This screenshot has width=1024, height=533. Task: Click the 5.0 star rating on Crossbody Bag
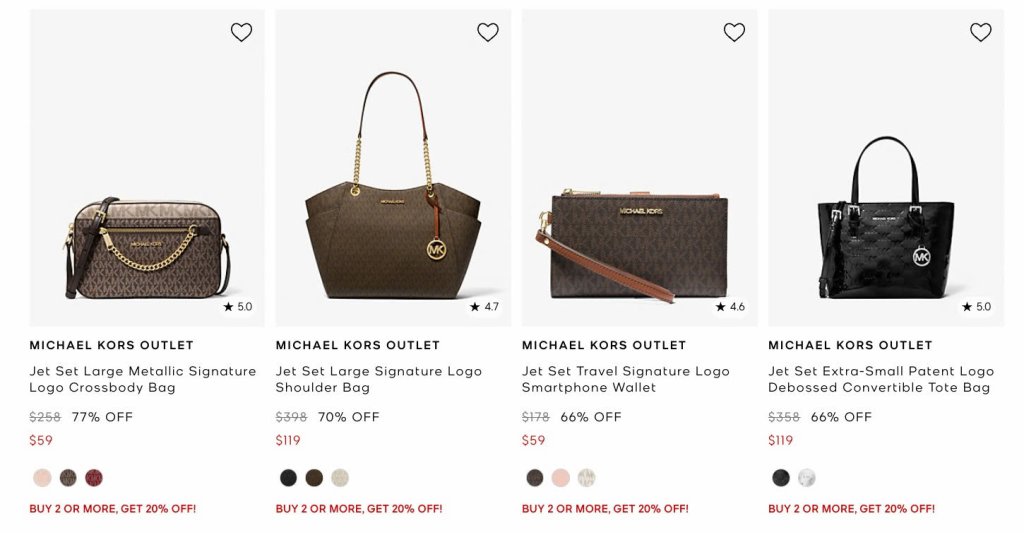tap(238, 307)
